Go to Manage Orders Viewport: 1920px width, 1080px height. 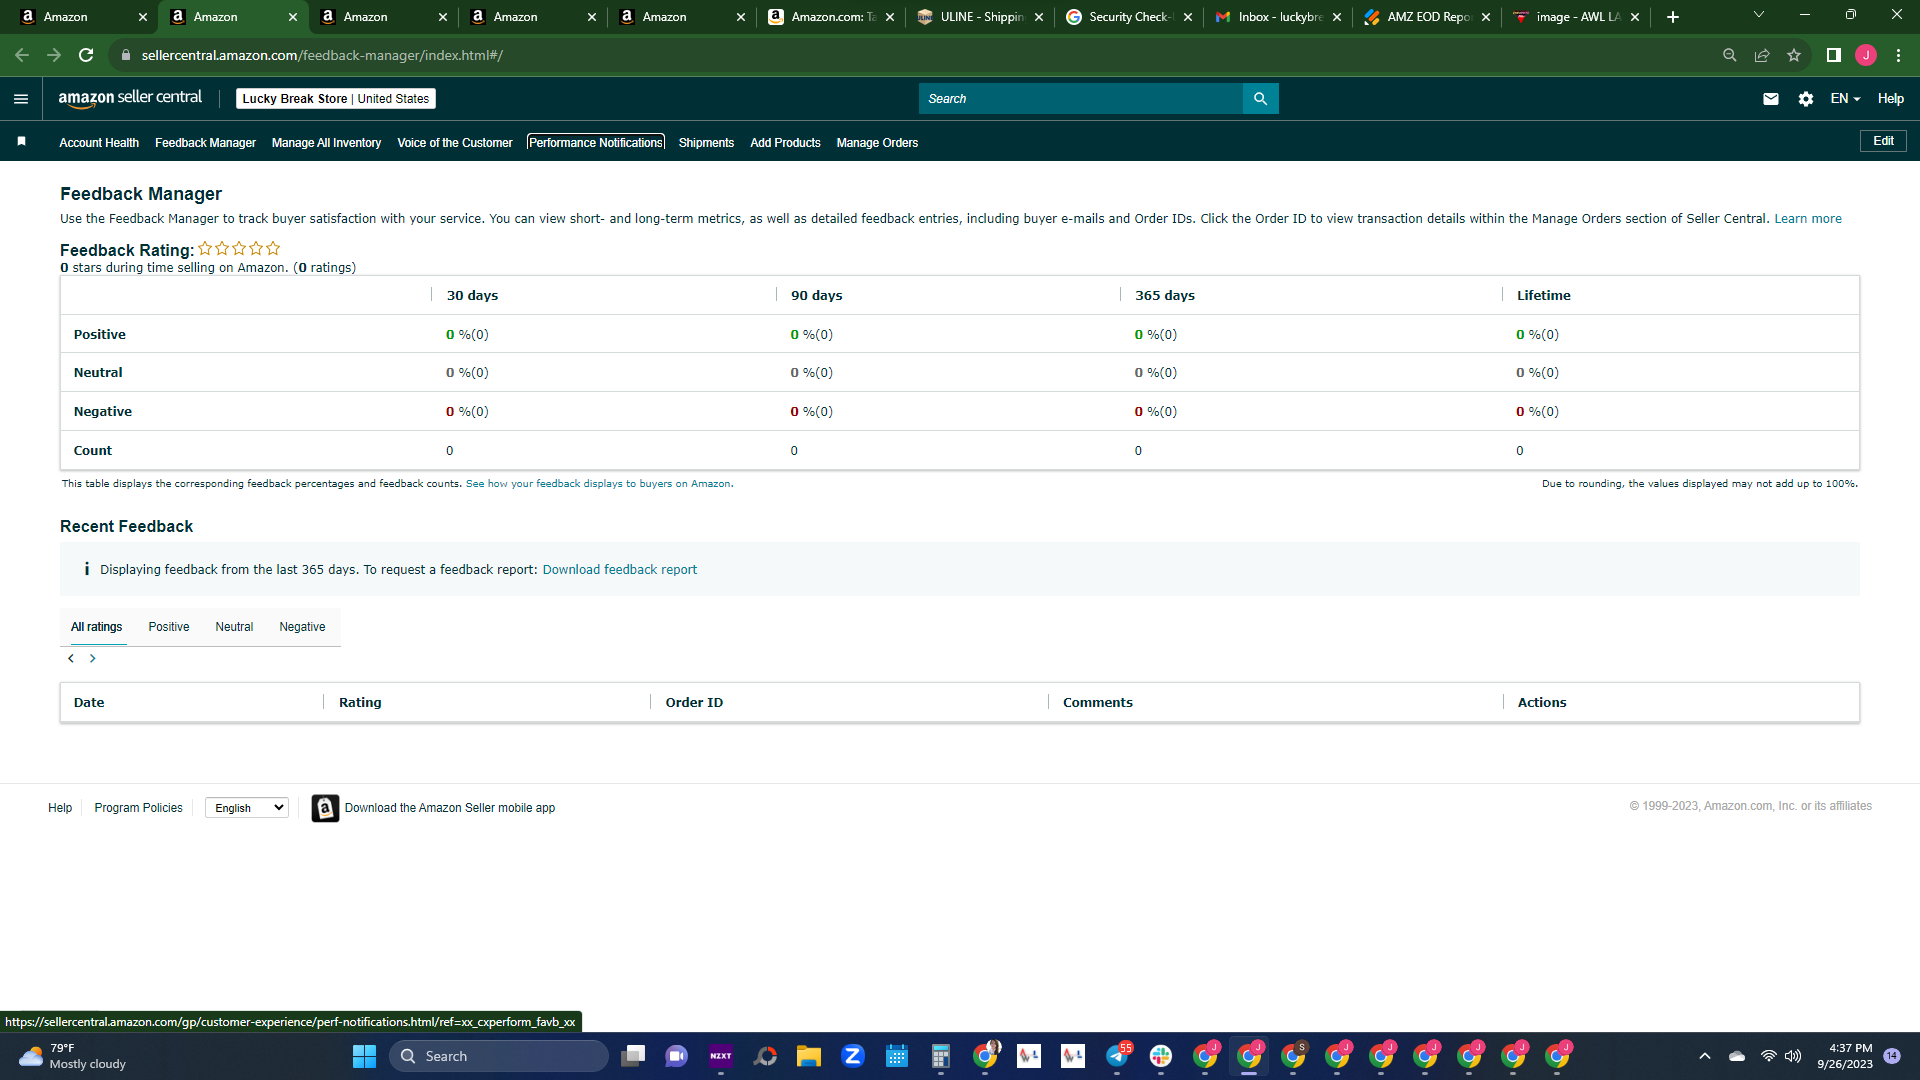877,143
